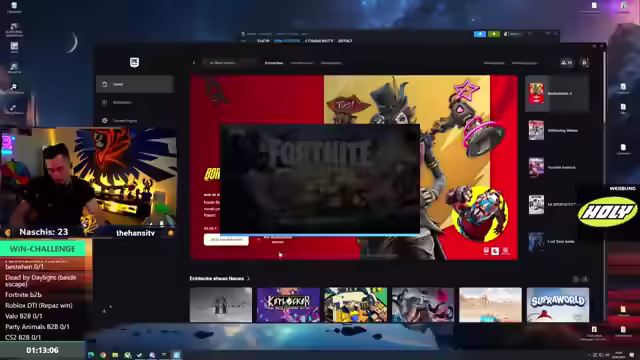Open the friends icon in launcher header
Screen dimensions: 640x360
567,62
